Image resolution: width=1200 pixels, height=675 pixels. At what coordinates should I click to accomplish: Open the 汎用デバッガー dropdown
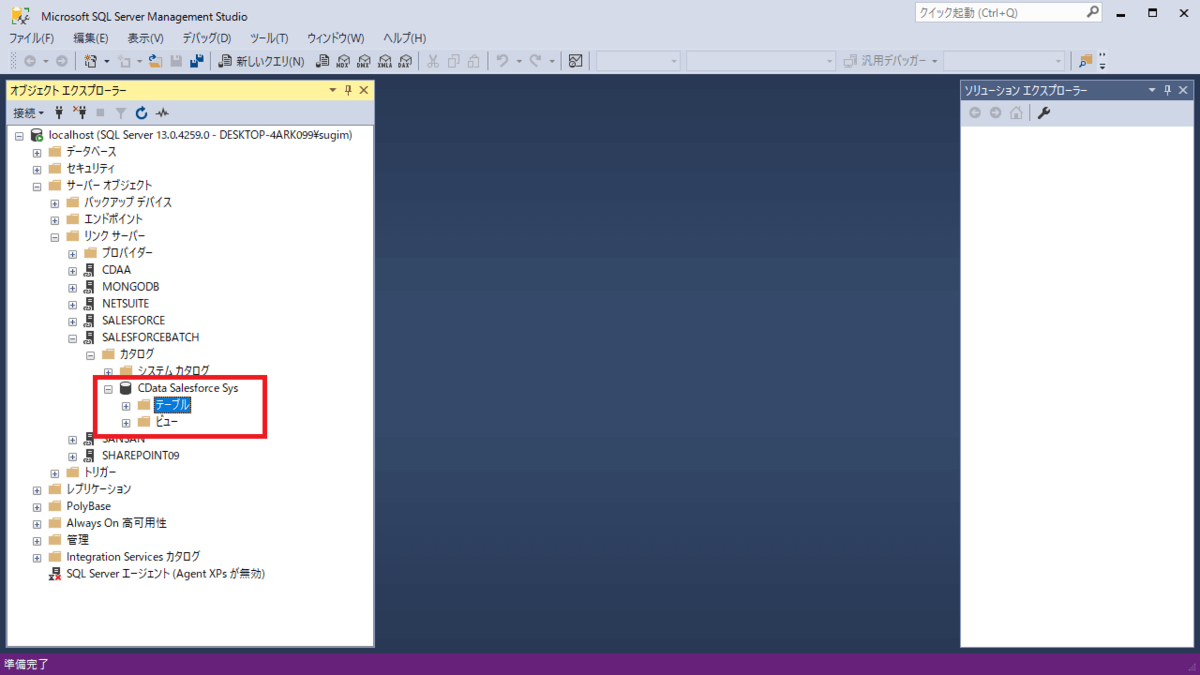coord(891,61)
